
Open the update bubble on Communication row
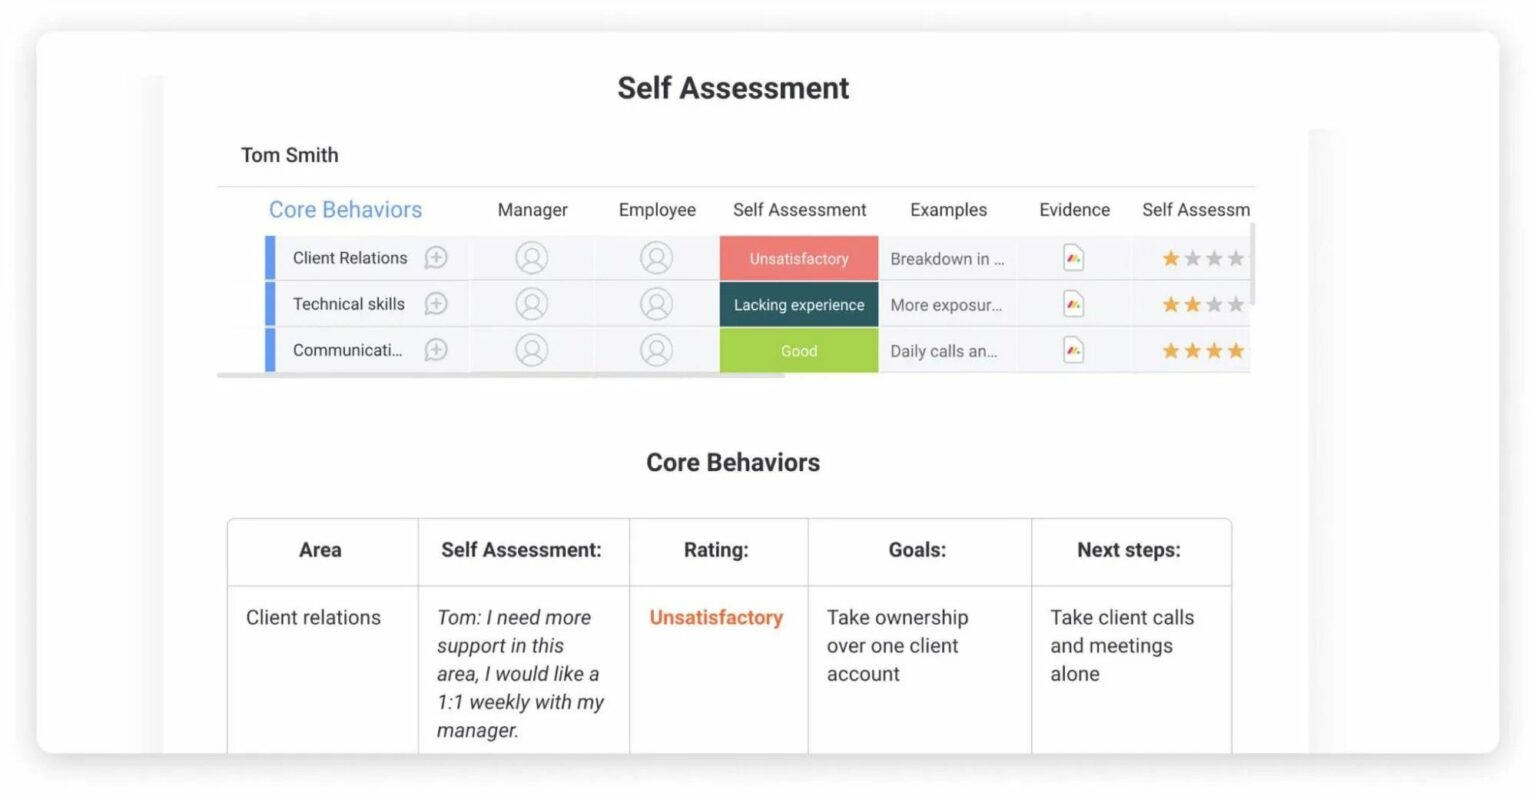435,350
